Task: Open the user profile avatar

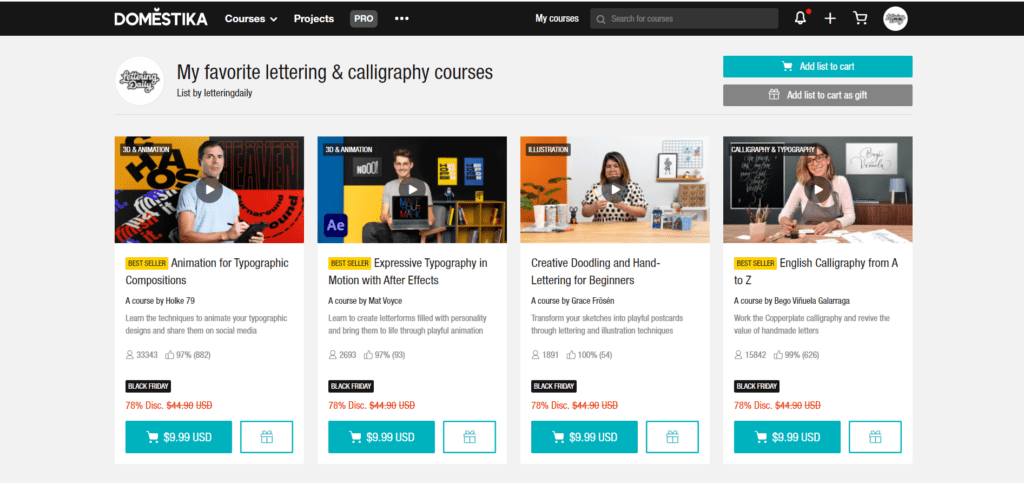Action: pyautogui.click(x=895, y=19)
